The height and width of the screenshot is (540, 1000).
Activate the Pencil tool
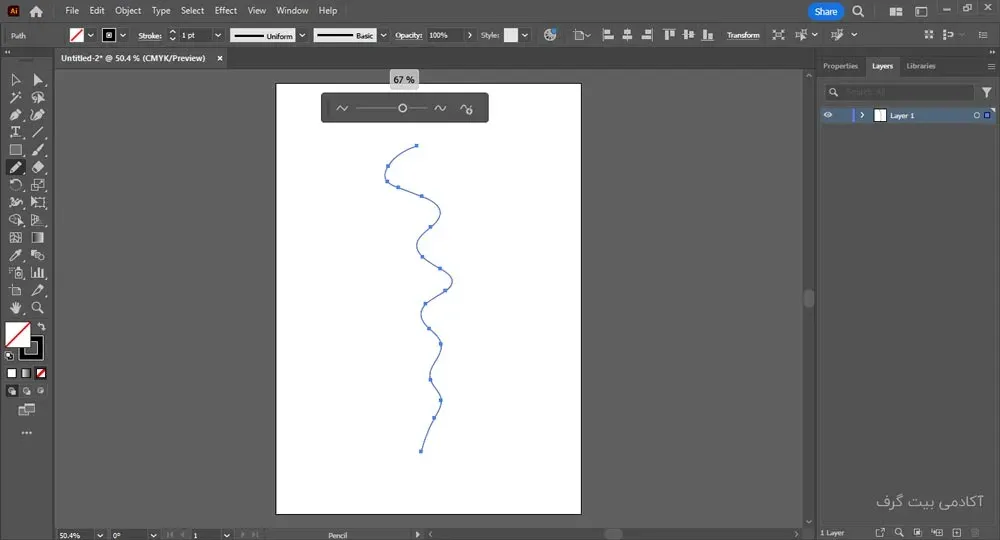[x=15, y=167]
